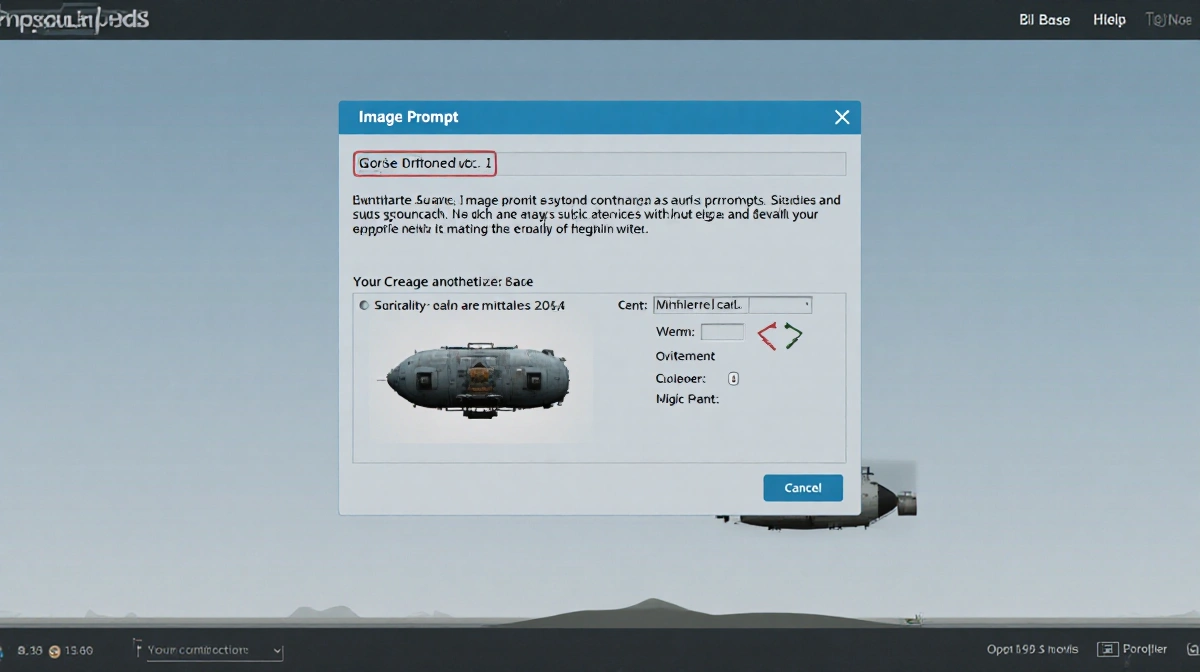Image resolution: width=1200 pixels, height=672 pixels.
Task: Open the Bl Base menu
Action: [x=1044, y=19]
